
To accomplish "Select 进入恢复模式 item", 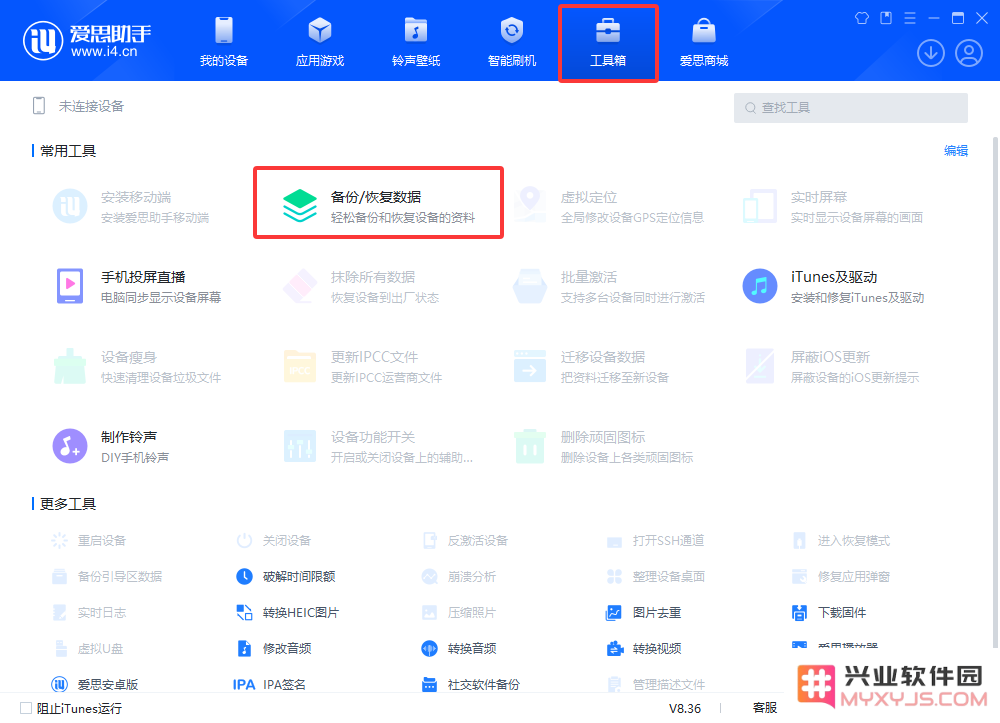I will [x=841, y=541].
